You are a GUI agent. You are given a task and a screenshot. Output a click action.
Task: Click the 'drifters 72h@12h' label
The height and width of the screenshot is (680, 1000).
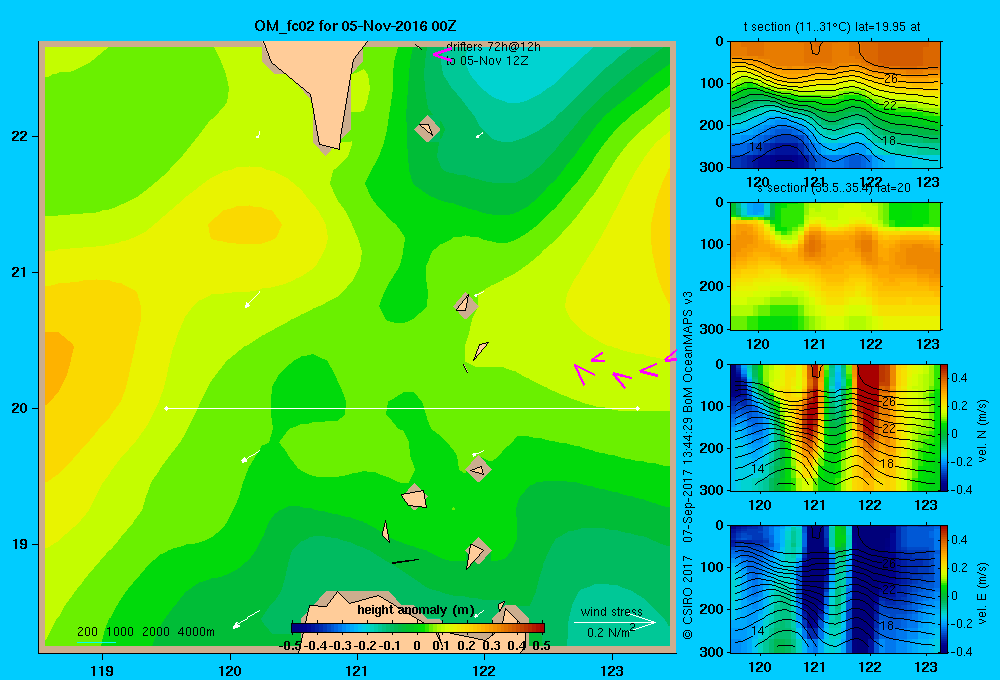coord(493,47)
